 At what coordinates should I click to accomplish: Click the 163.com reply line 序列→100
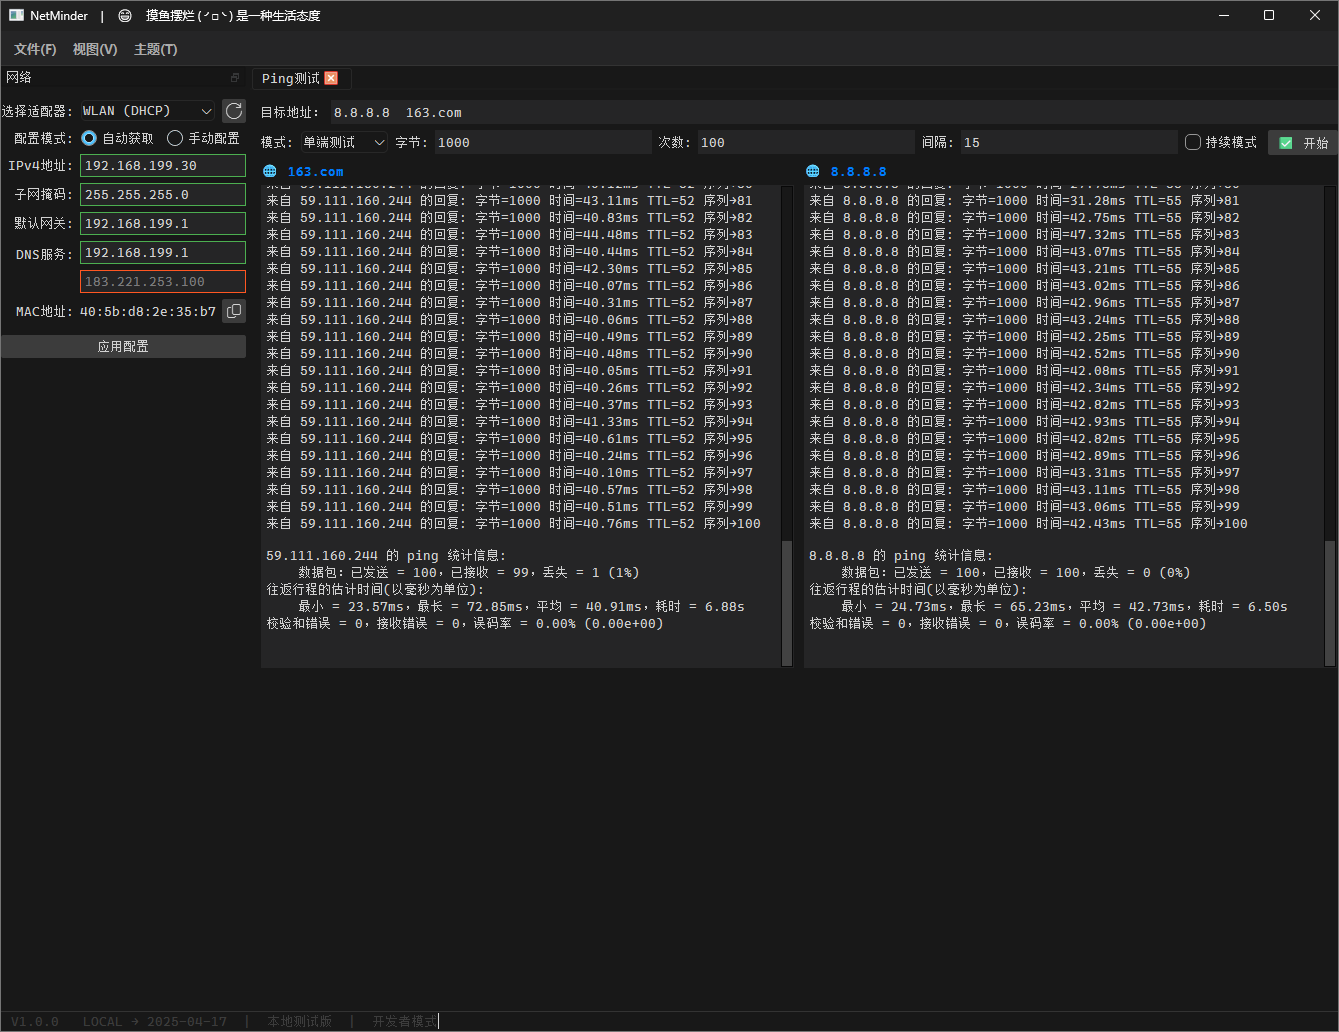click(513, 524)
